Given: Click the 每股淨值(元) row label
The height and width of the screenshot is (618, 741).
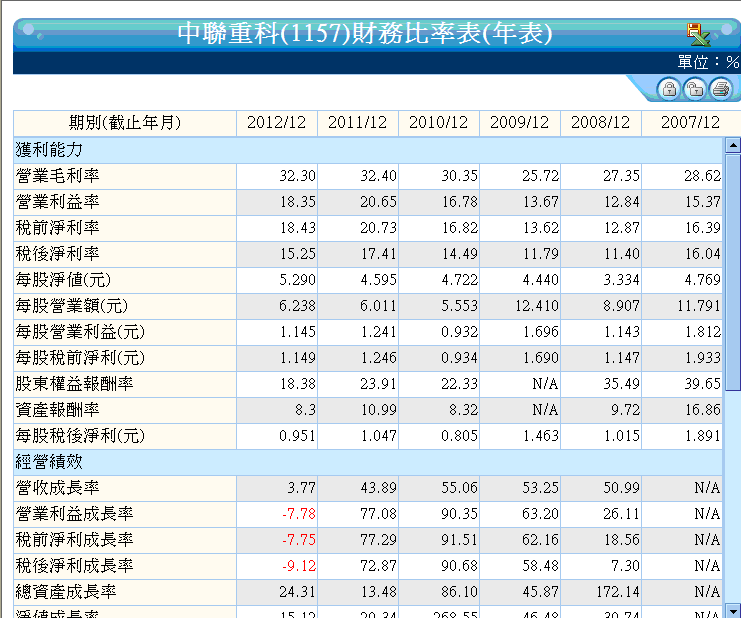Looking at the screenshot, I should tap(63, 280).
